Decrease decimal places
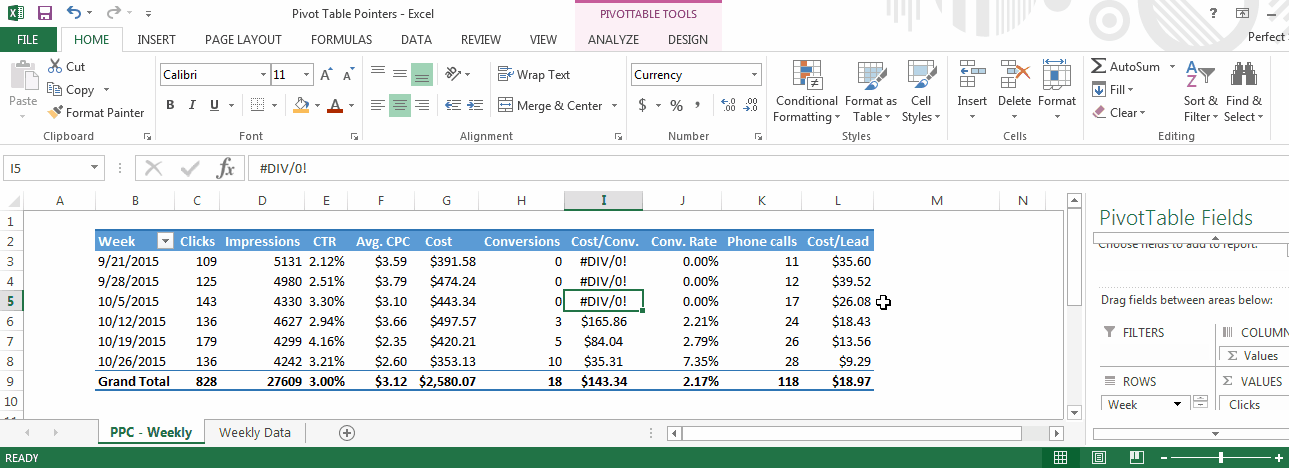 (751, 105)
